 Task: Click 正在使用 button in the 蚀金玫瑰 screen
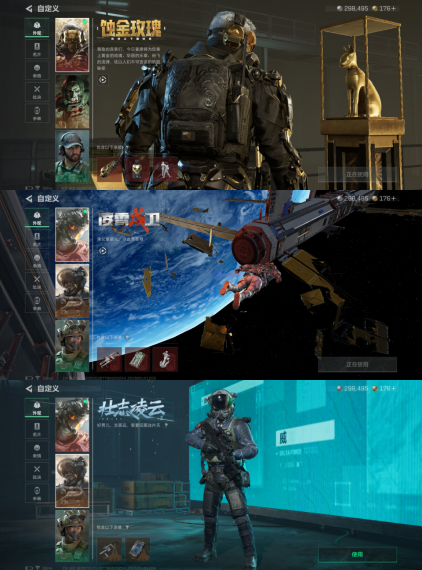pyautogui.click(x=357, y=174)
